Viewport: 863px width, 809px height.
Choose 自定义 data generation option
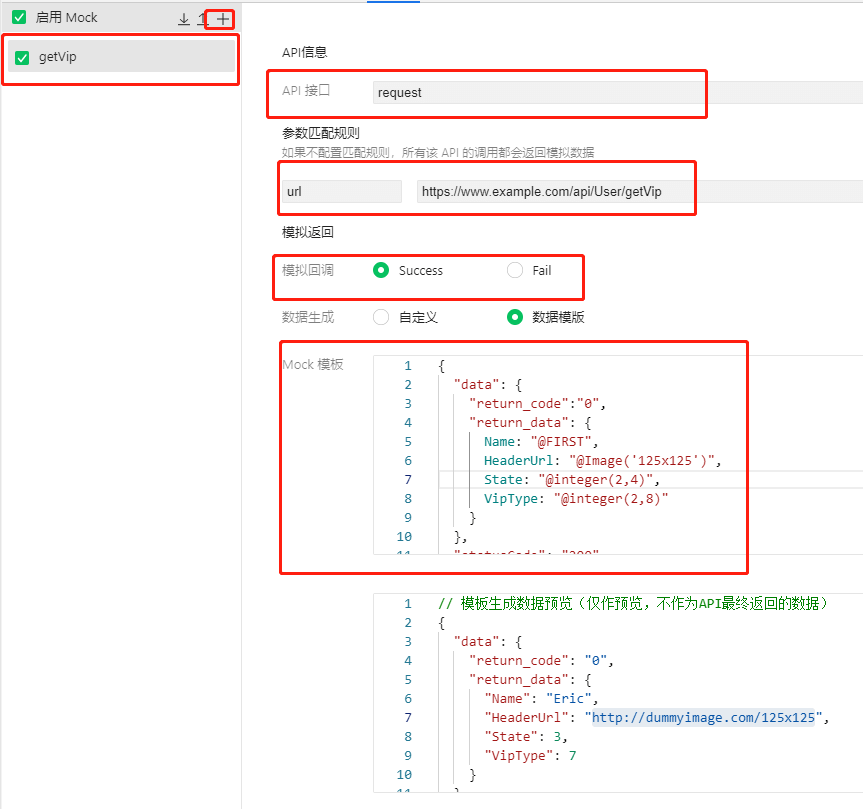click(x=381, y=317)
